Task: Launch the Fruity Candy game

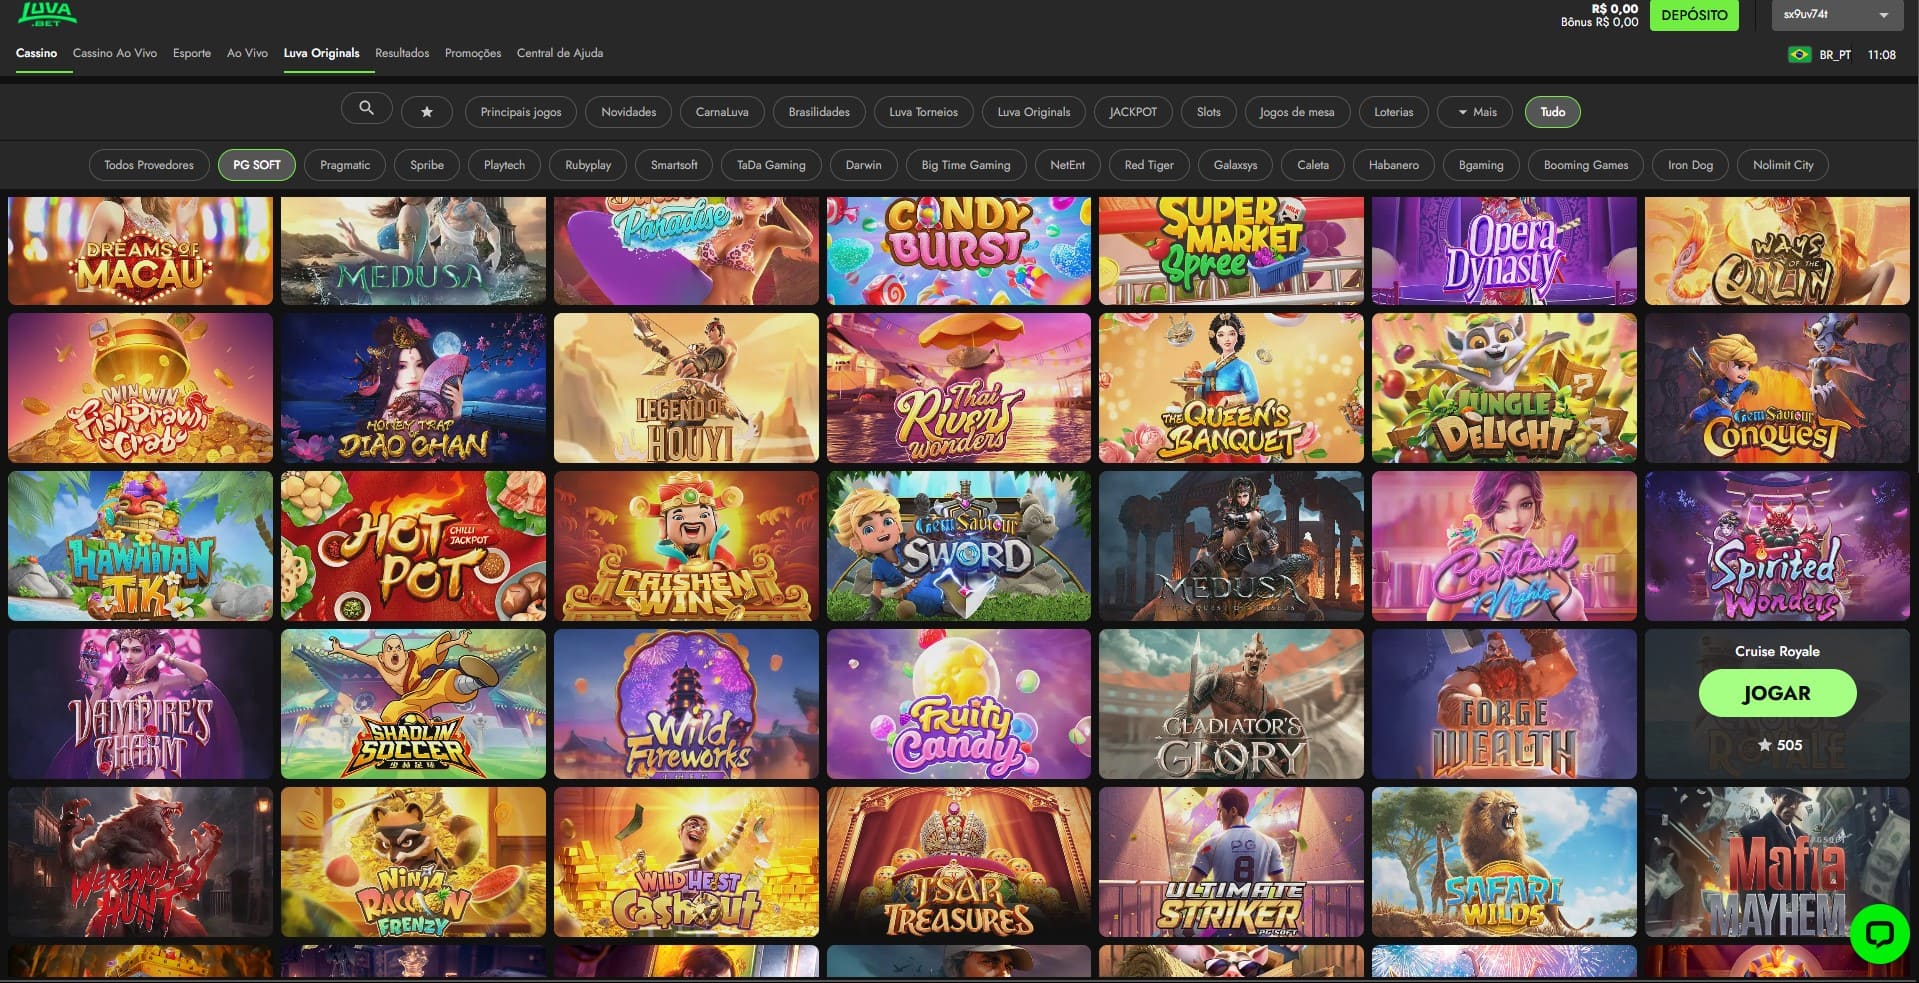Action: [x=959, y=704]
